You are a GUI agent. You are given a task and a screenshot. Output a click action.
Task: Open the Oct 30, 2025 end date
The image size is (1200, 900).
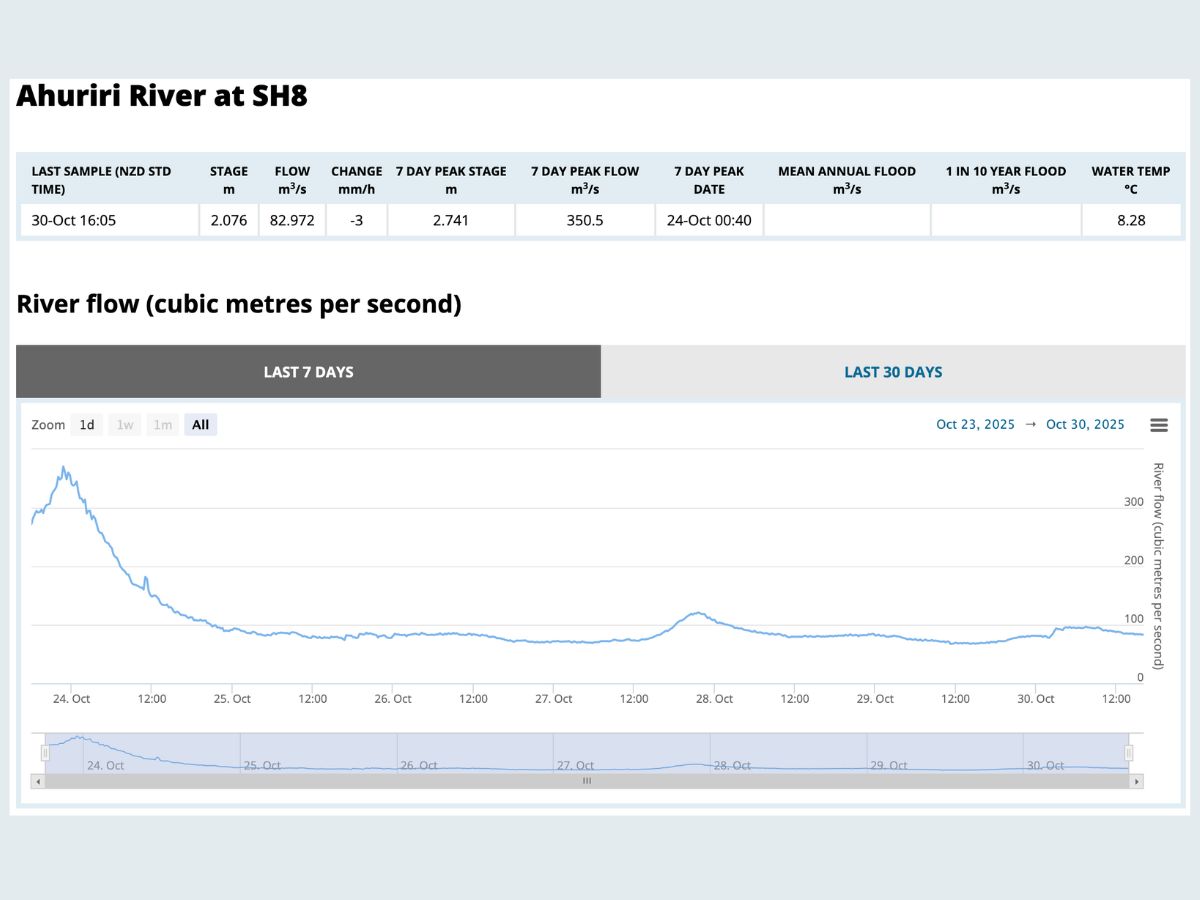click(1085, 425)
